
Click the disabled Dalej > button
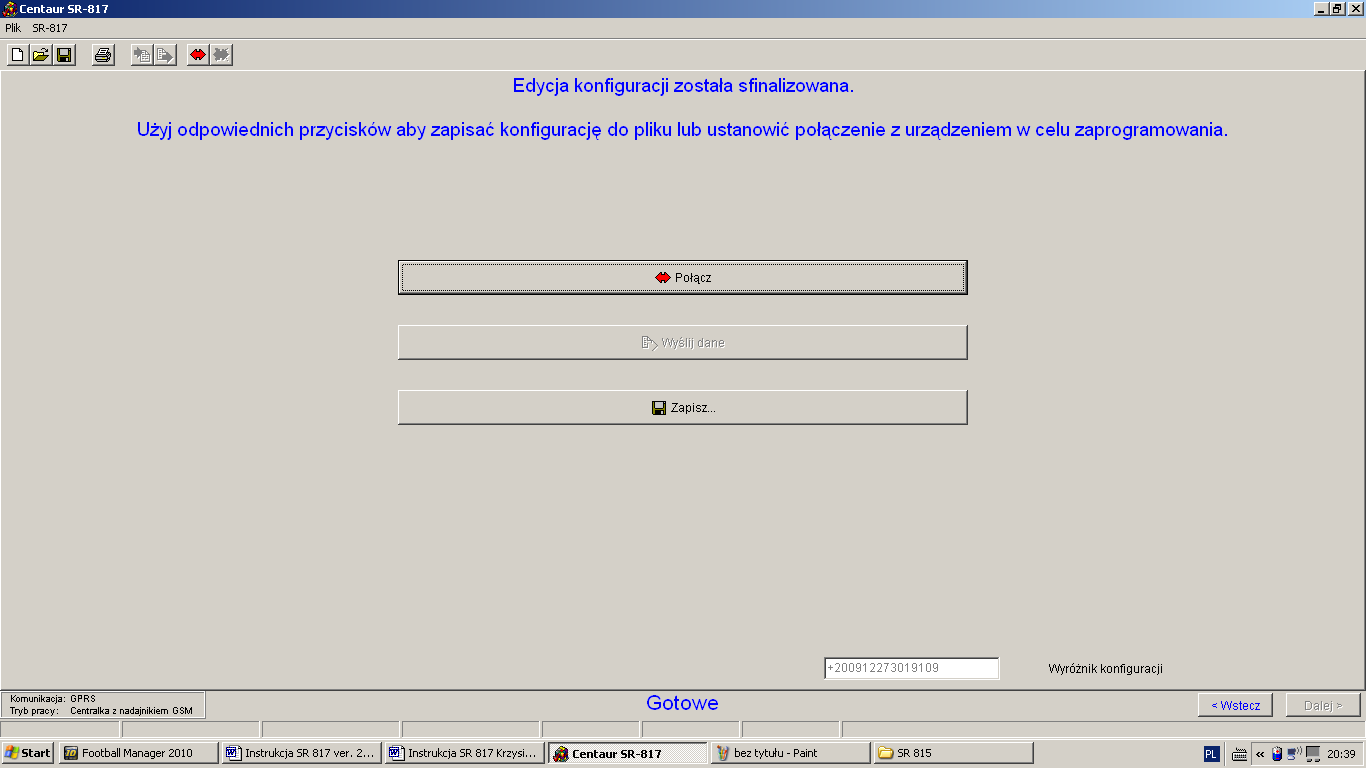pos(1323,705)
